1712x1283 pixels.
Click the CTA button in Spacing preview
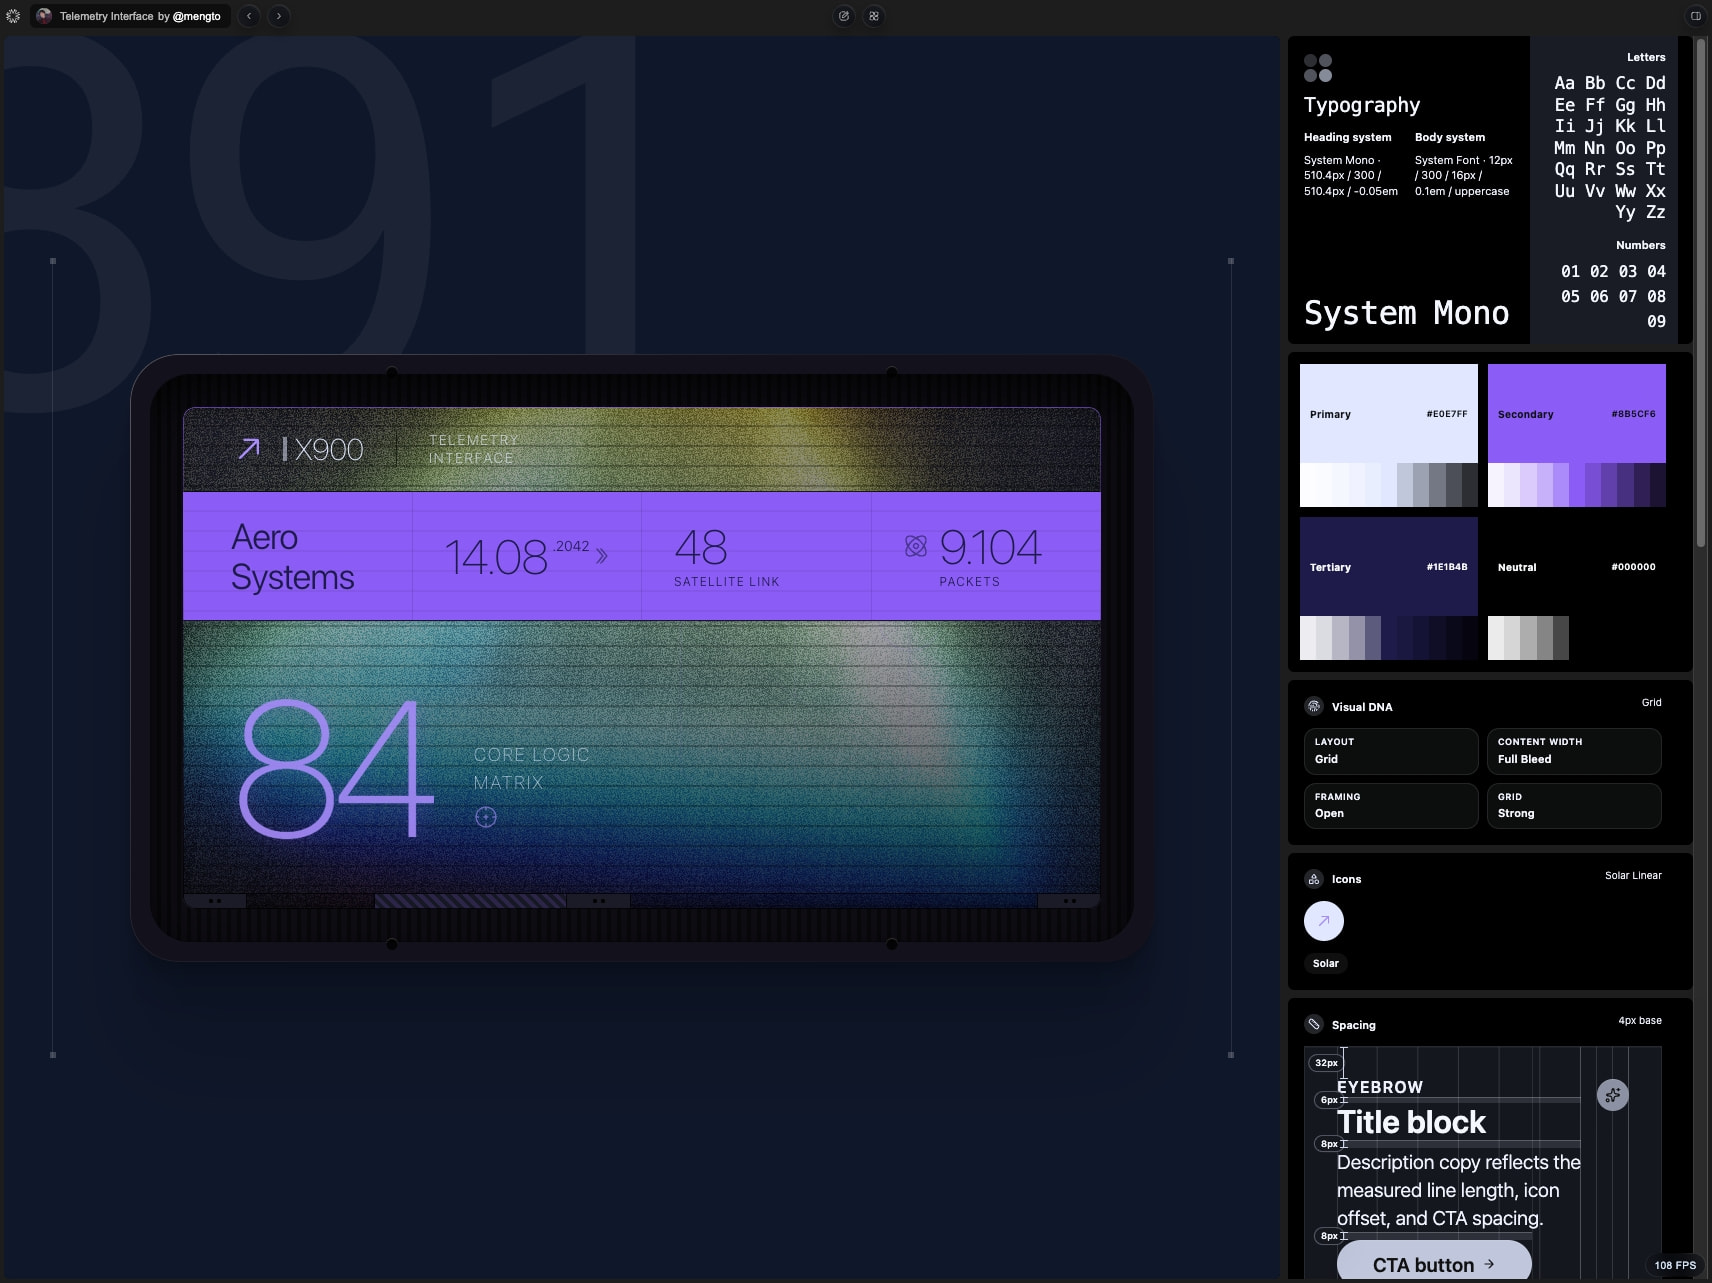pyautogui.click(x=1434, y=1262)
